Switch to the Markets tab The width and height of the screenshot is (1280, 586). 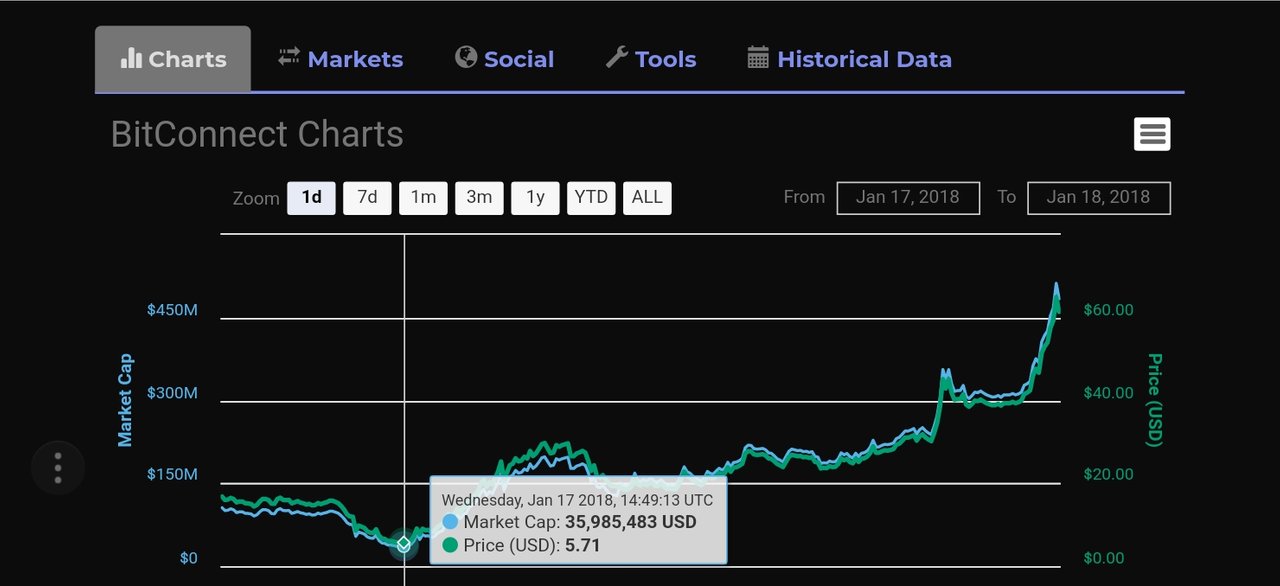[x=341, y=59]
